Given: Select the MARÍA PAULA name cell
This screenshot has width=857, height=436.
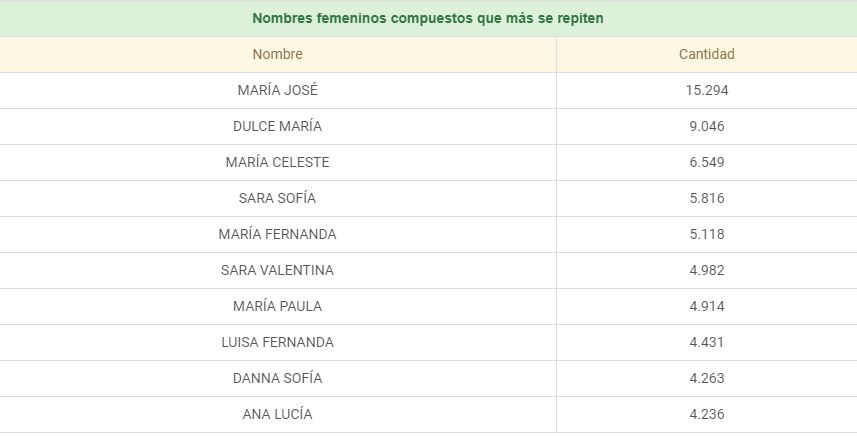Looking at the screenshot, I should pyautogui.click(x=277, y=306).
